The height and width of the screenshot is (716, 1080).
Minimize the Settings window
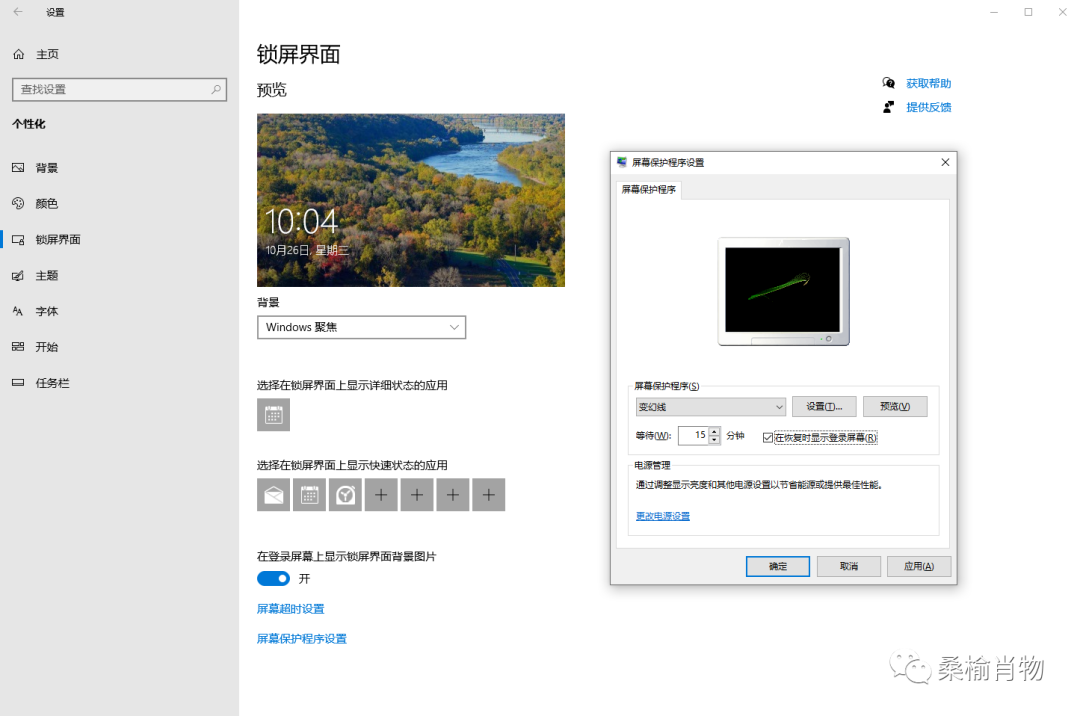(994, 12)
